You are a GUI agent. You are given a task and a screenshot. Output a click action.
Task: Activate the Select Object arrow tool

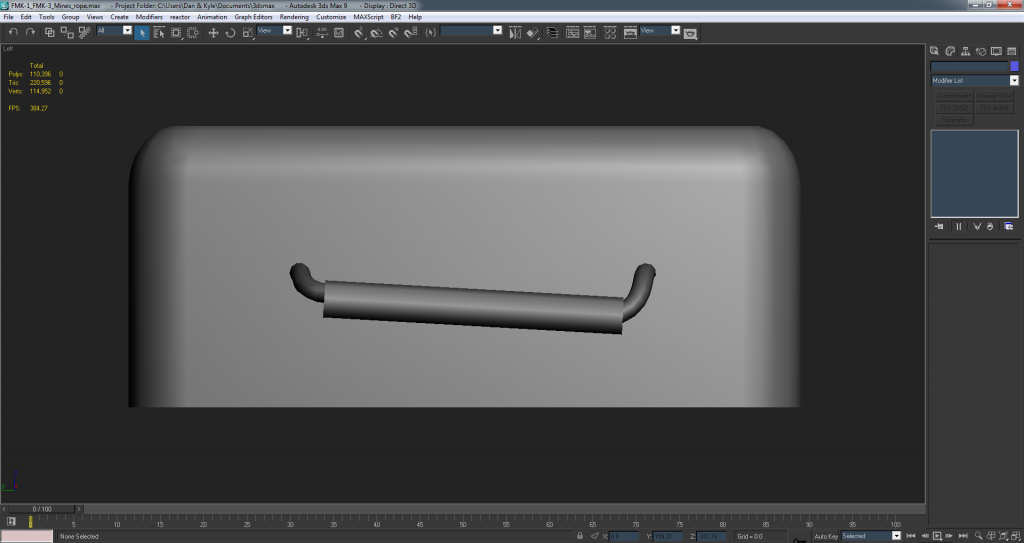pos(142,32)
